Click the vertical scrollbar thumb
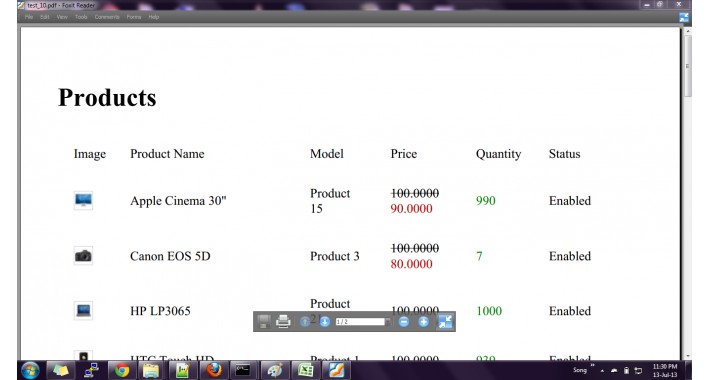710x380 pixels. 688,66
